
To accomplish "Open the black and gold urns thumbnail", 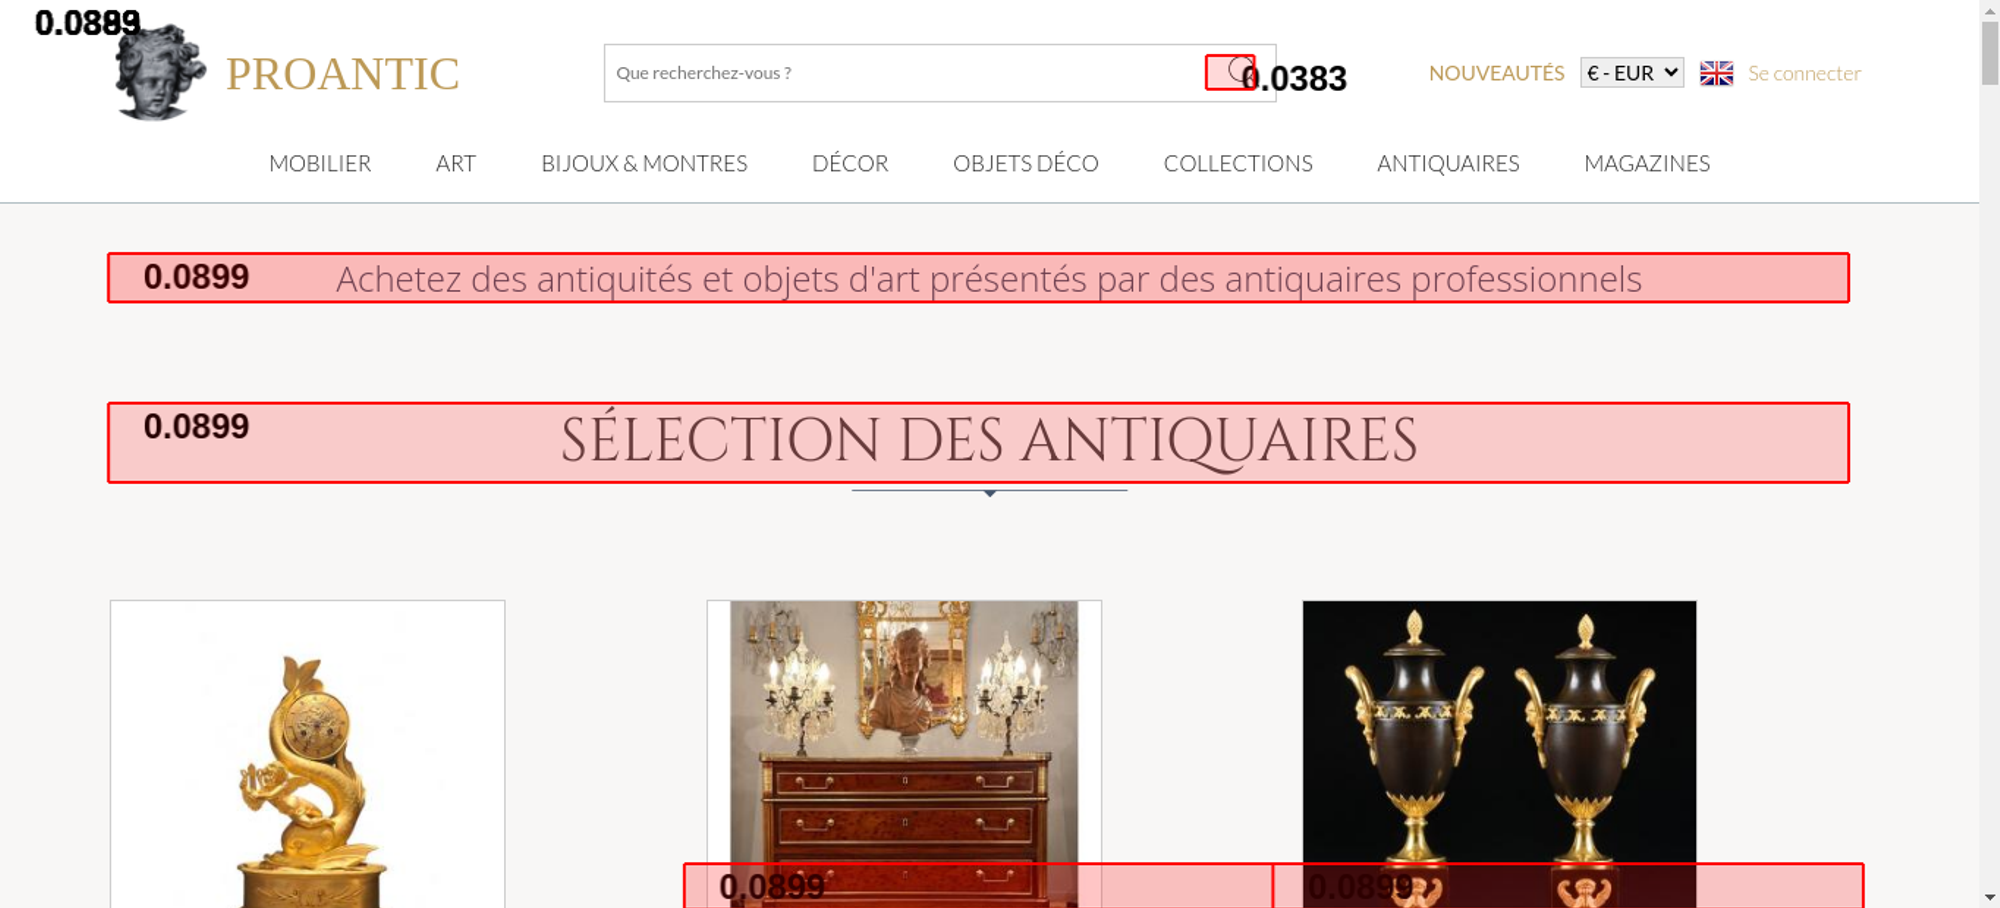I will pyautogui.click(x=1499, y=754).
